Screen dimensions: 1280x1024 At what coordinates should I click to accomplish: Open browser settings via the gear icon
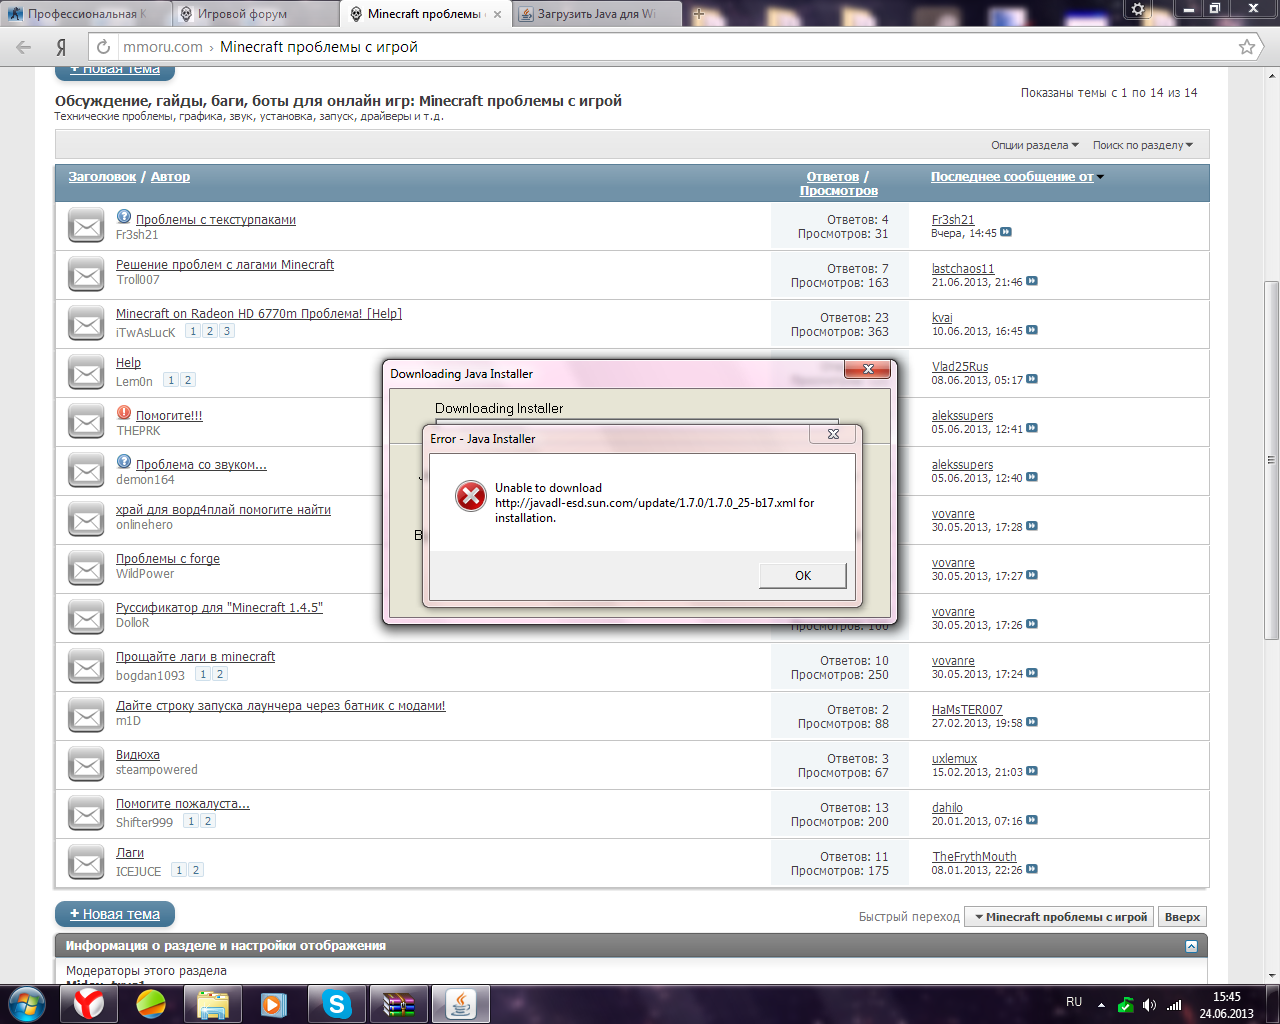click(1138, 9)
